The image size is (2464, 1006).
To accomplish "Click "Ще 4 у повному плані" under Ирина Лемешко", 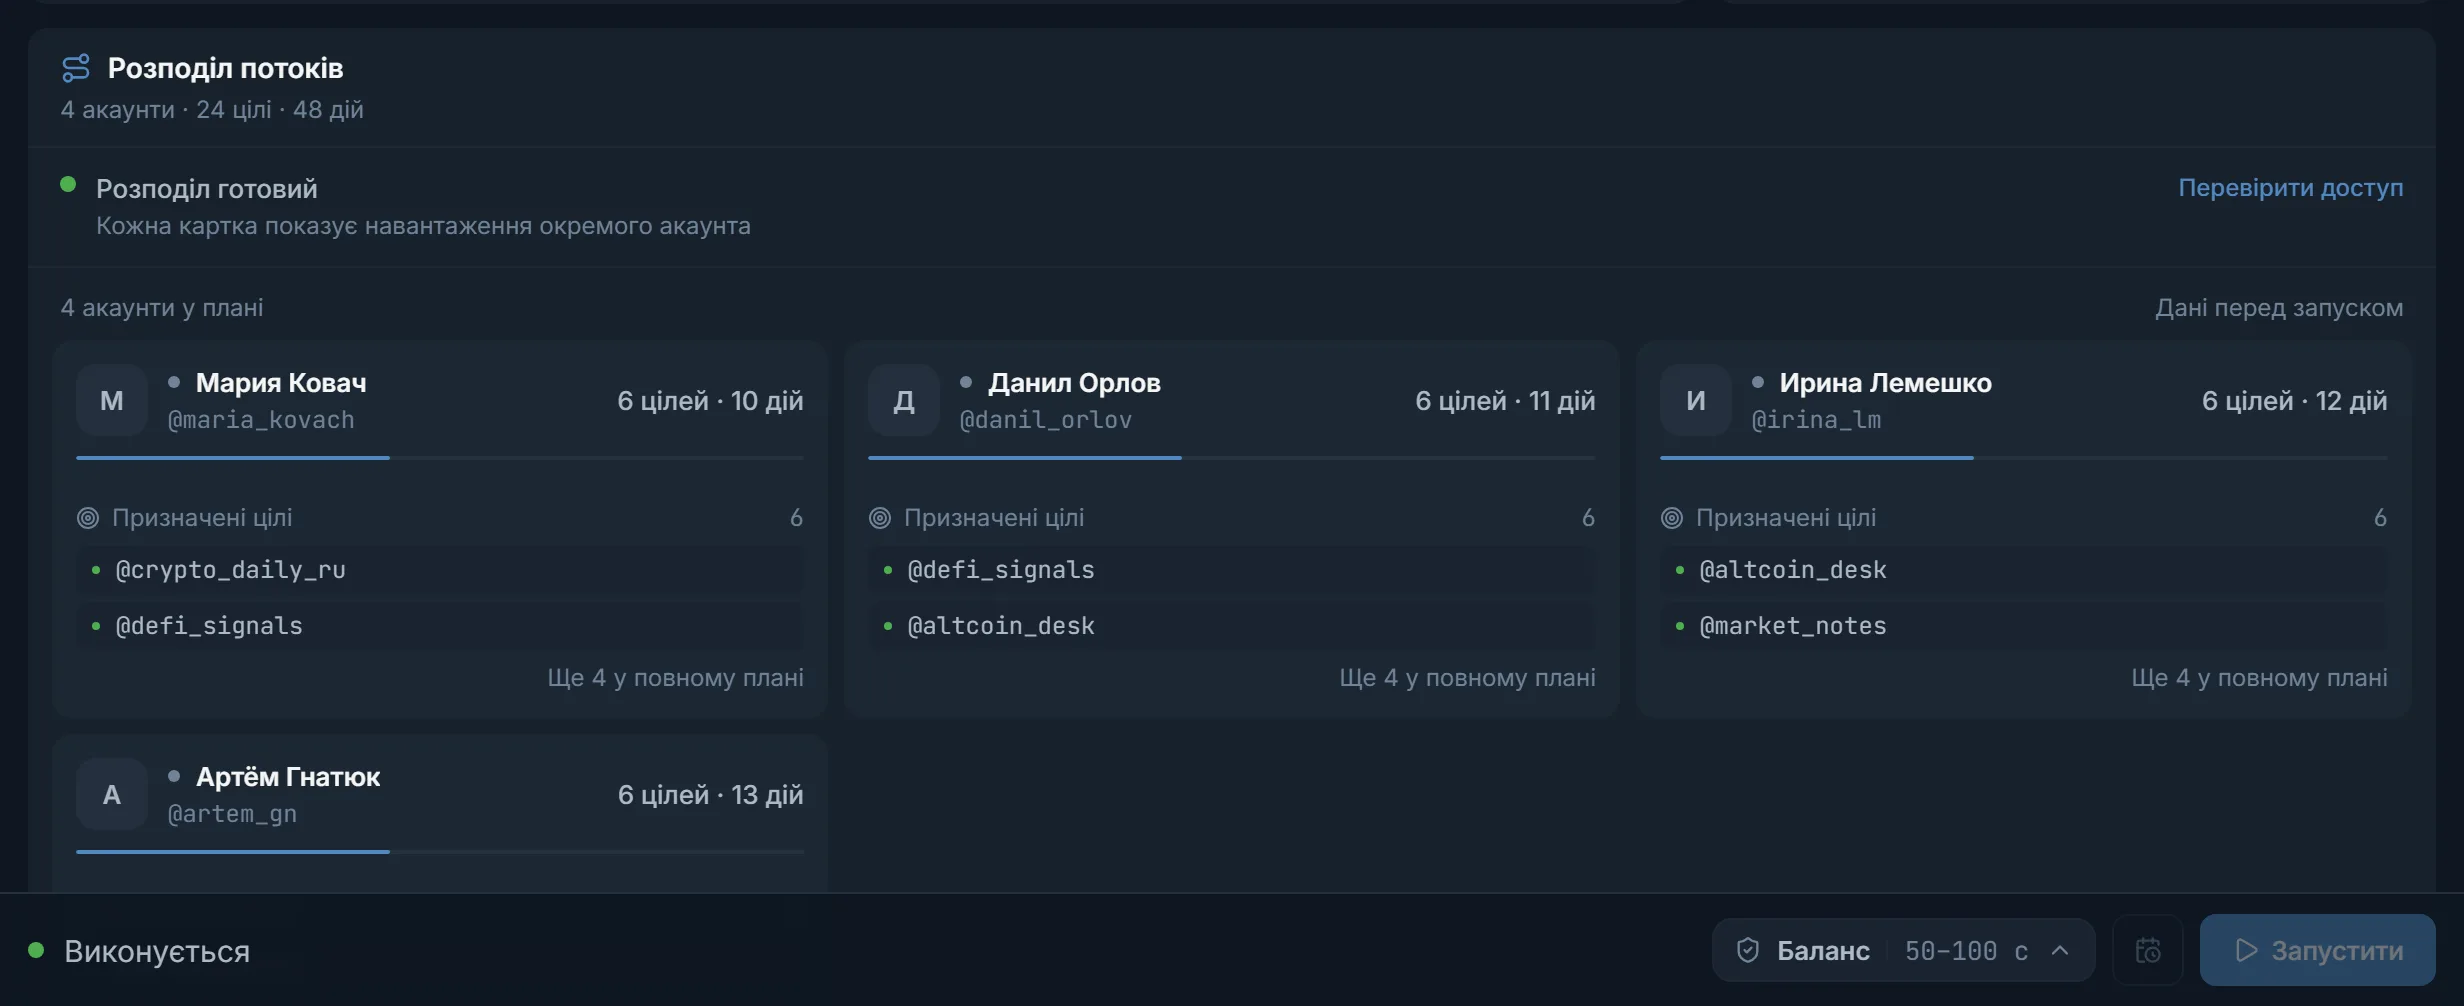I will [2259, 678].
